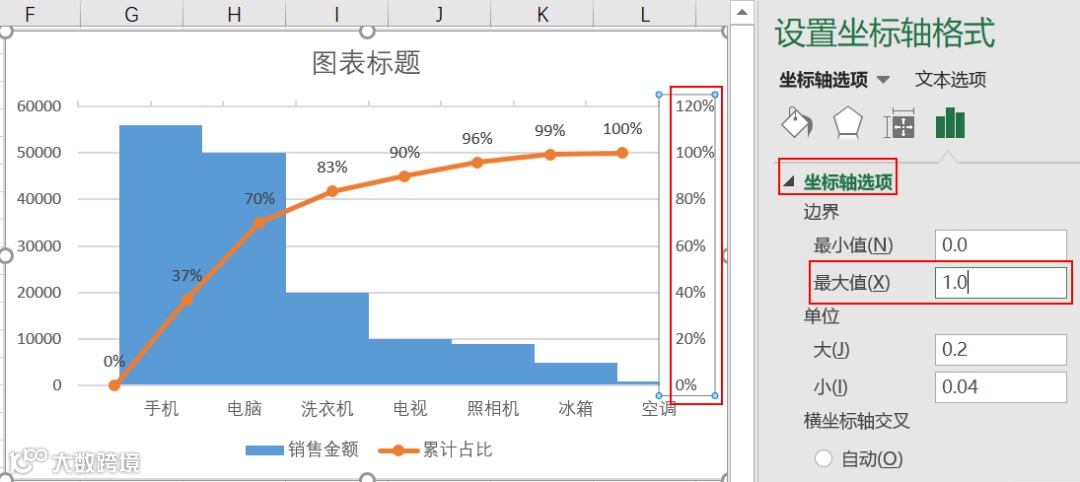1080x482 pixels.
Task: Select column header H
Action: click(x=234, y=14)
